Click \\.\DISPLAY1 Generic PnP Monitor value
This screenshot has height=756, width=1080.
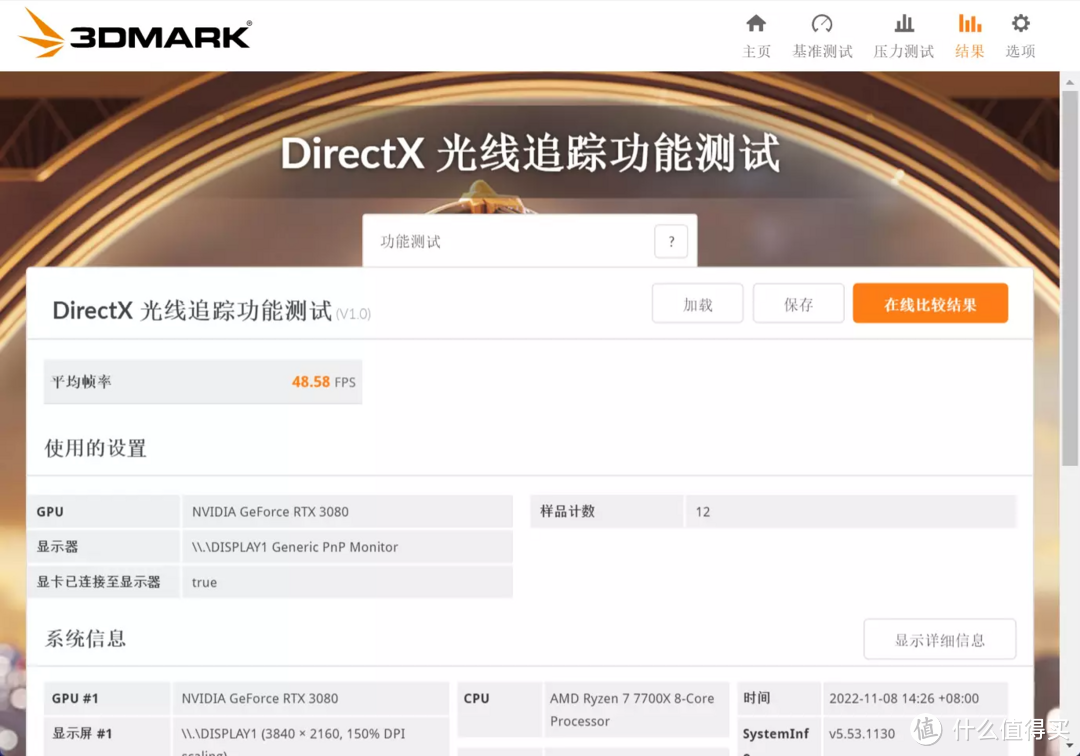[x=295, y=547]
